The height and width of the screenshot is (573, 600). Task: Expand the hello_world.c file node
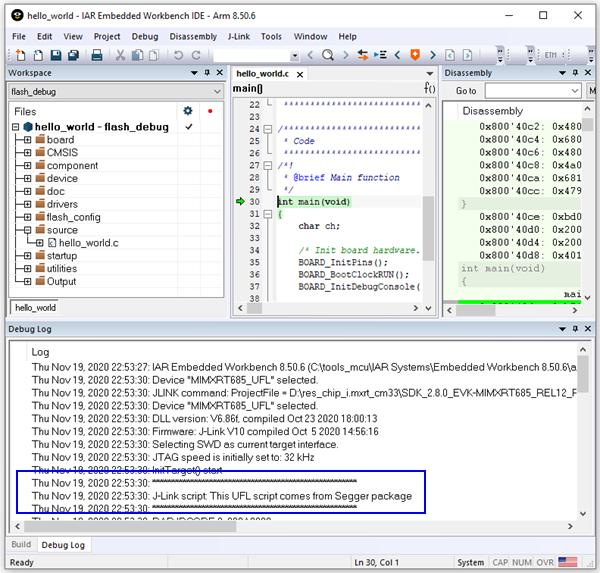click(39, 243)
